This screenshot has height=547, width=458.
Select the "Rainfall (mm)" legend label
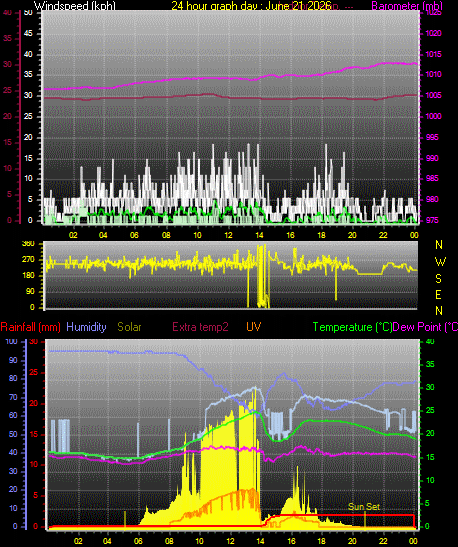pyautogui.click(x=30, y=327)
